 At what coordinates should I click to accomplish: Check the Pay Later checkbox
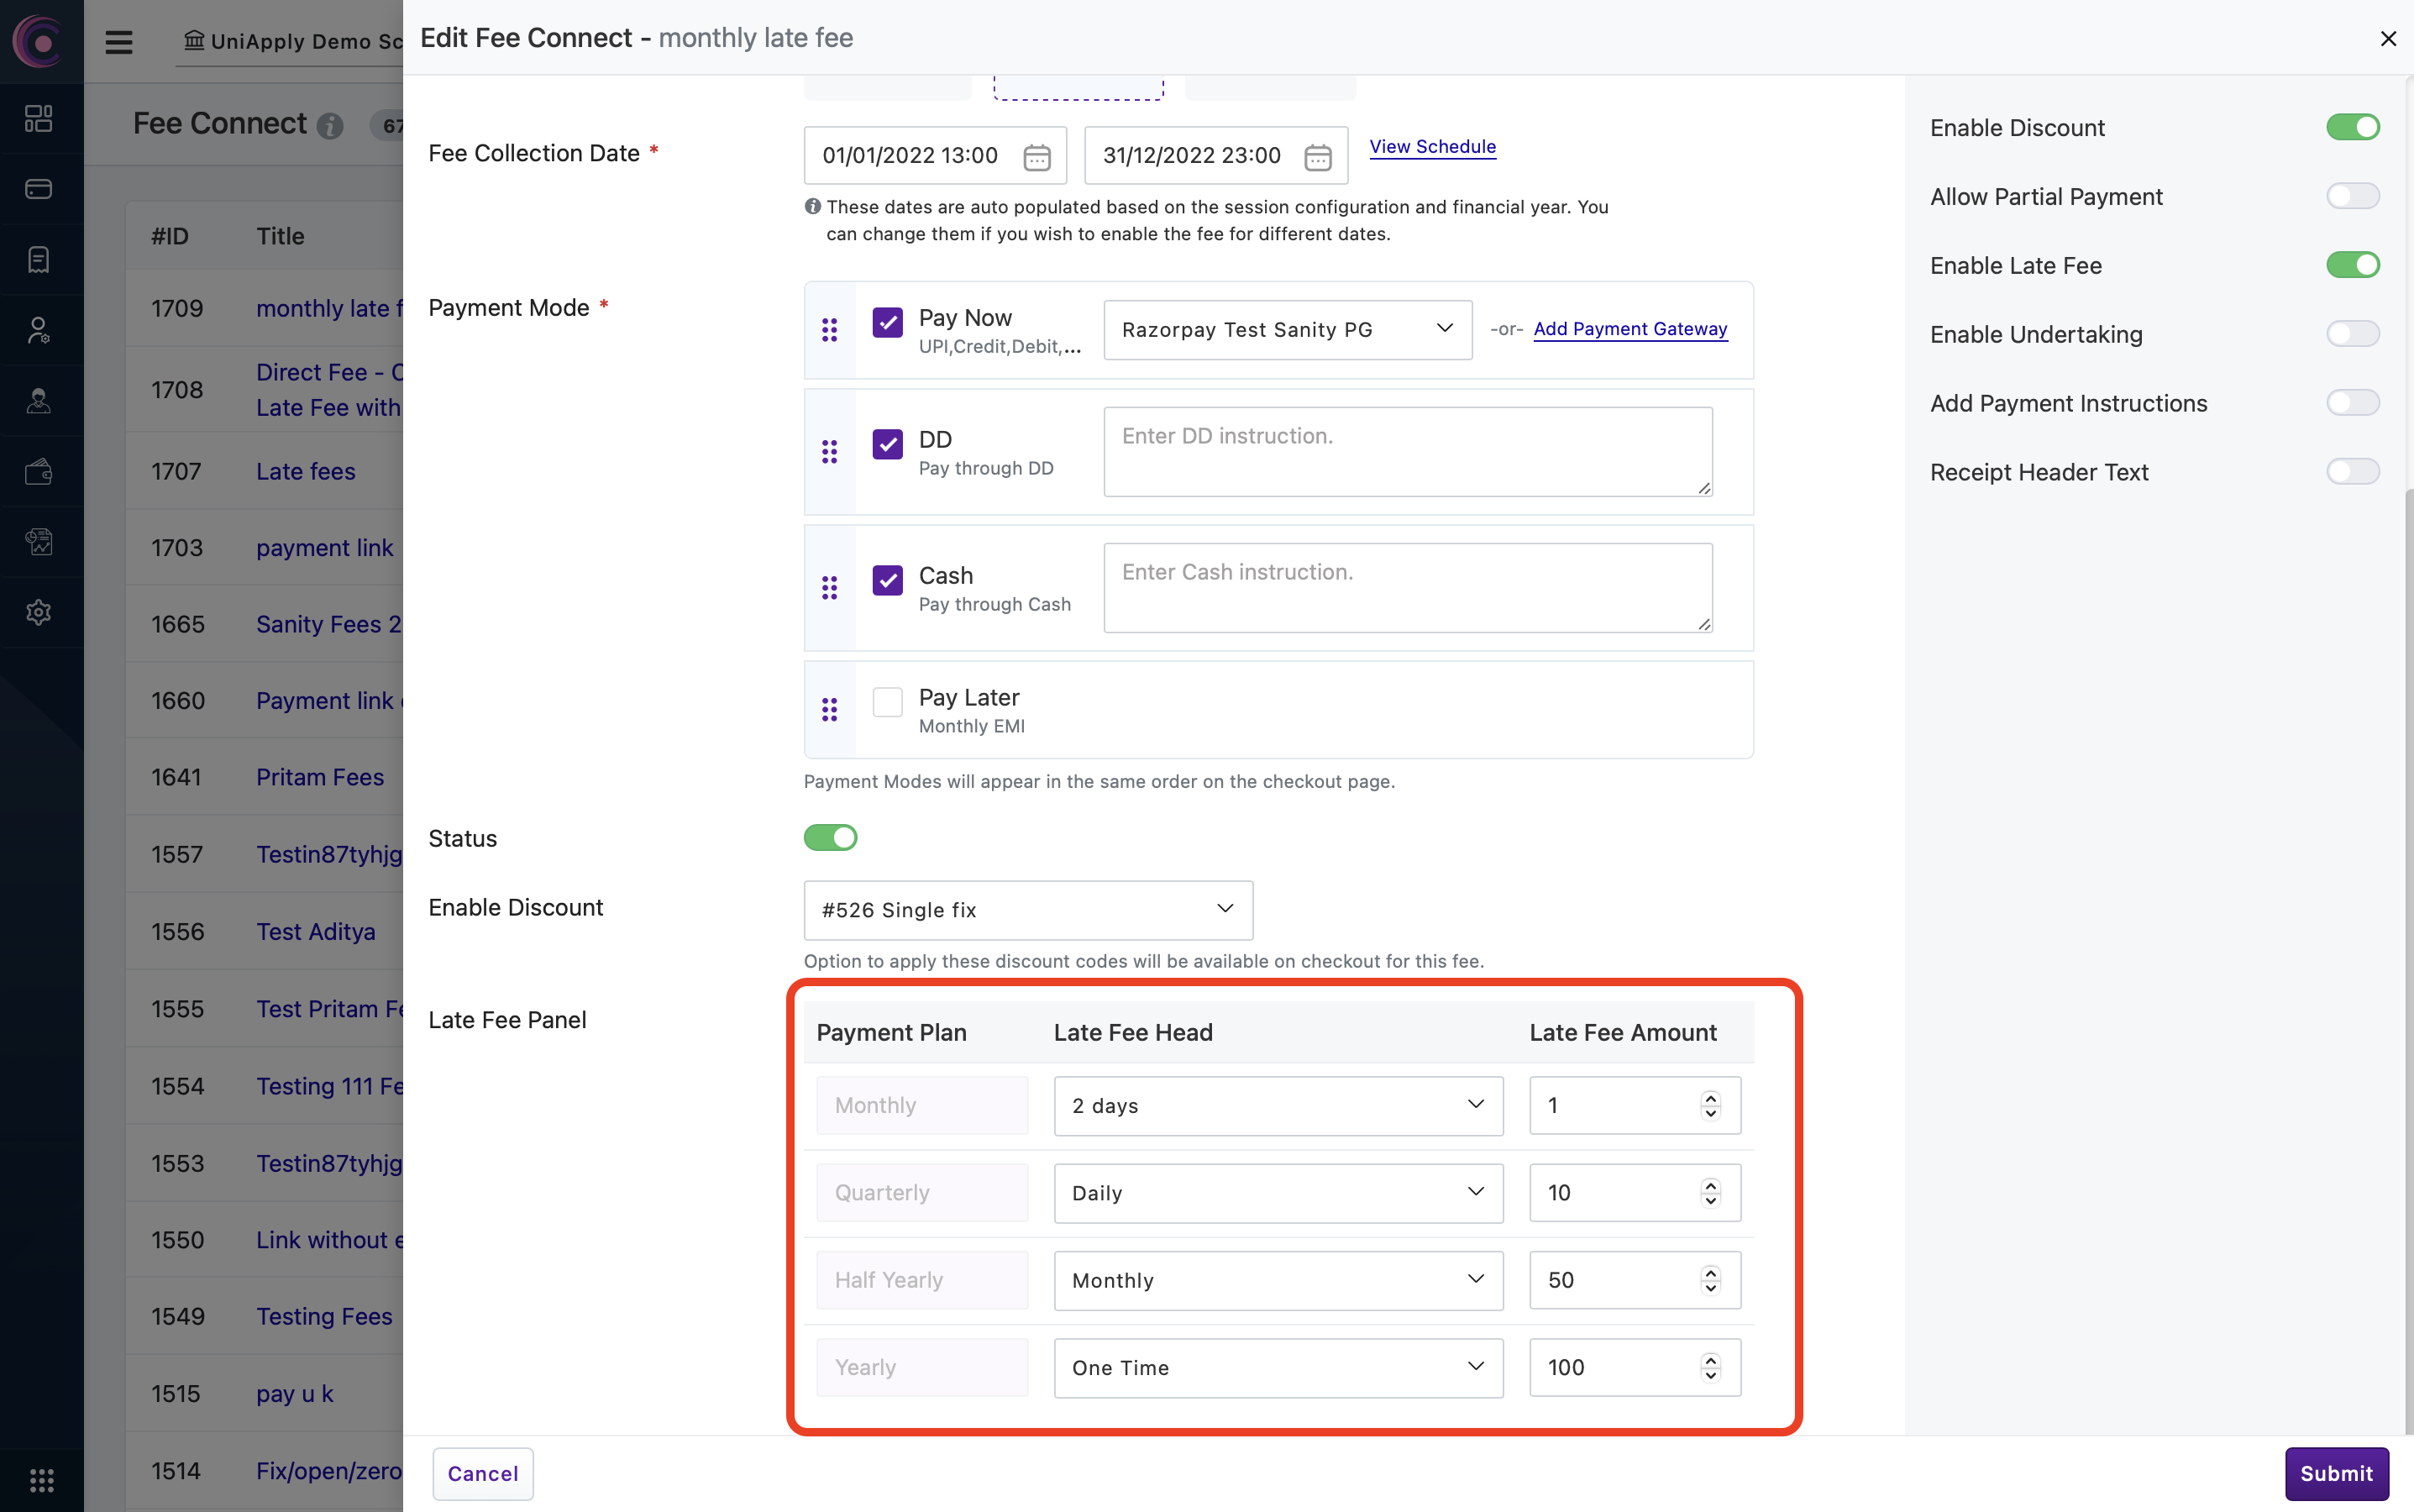tap(888, 702)
